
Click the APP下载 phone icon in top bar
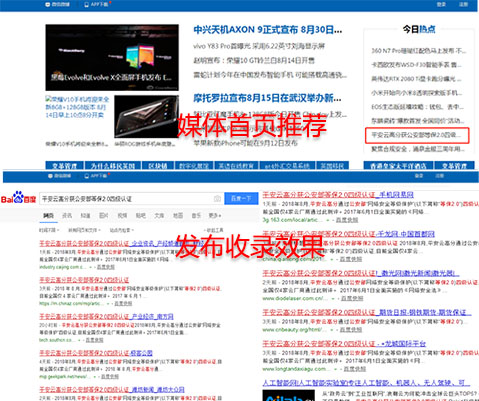click(x=87, y=4)
